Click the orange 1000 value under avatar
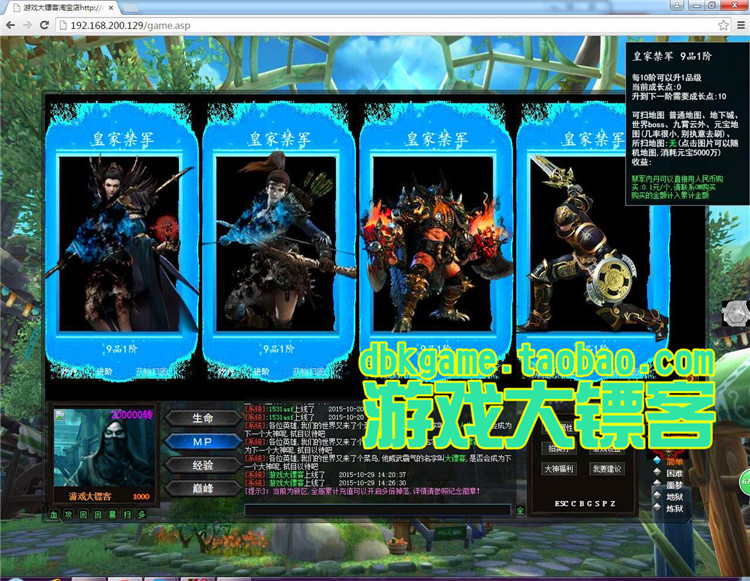 141,496
